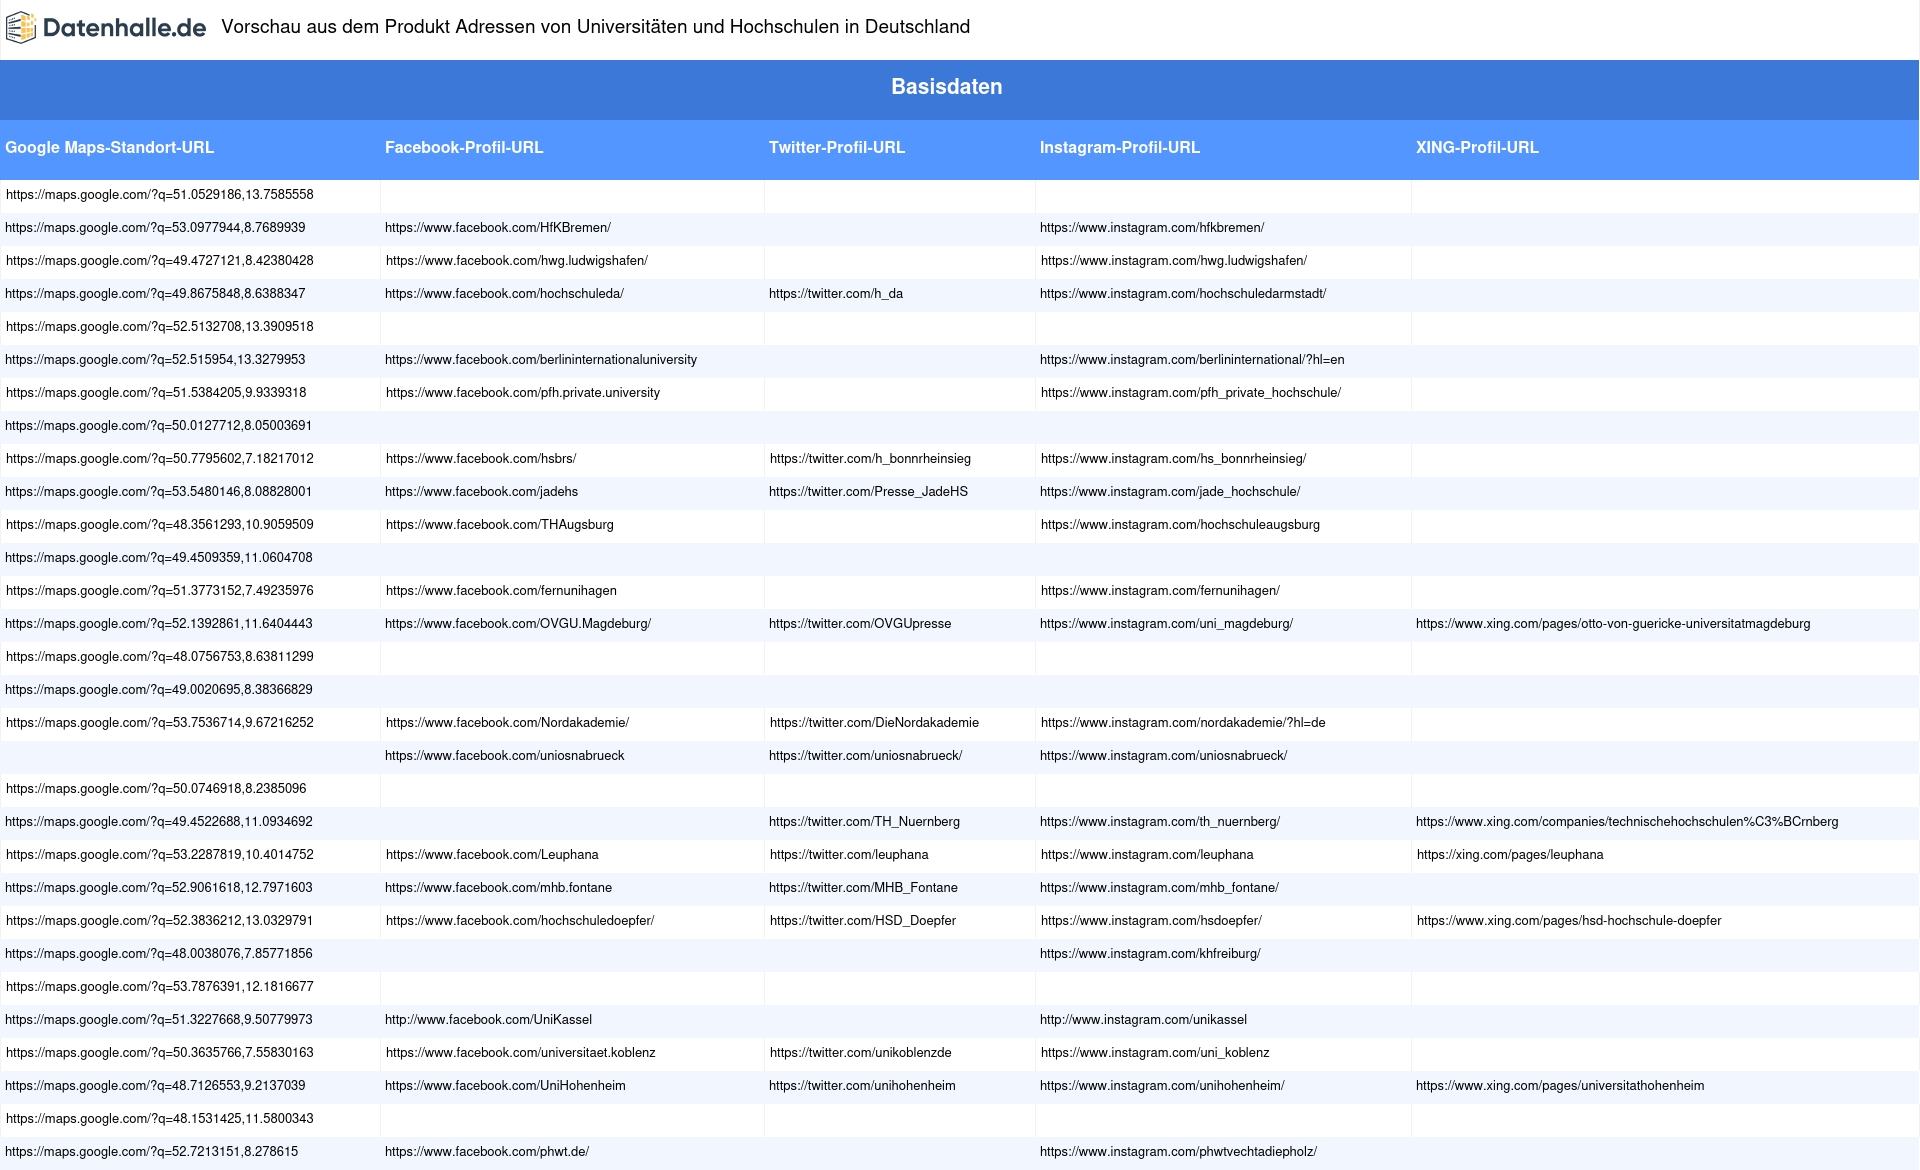The image size is (1920, 1170).
Task: Click the Datenhalle.de logo icon
Action: 21,28
